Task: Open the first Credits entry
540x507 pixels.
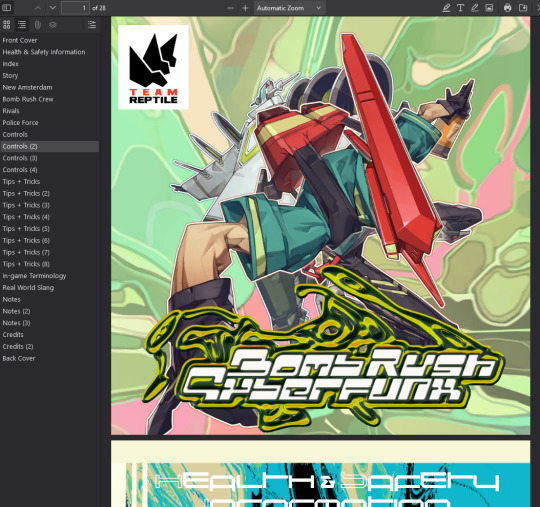Action: 13,335
